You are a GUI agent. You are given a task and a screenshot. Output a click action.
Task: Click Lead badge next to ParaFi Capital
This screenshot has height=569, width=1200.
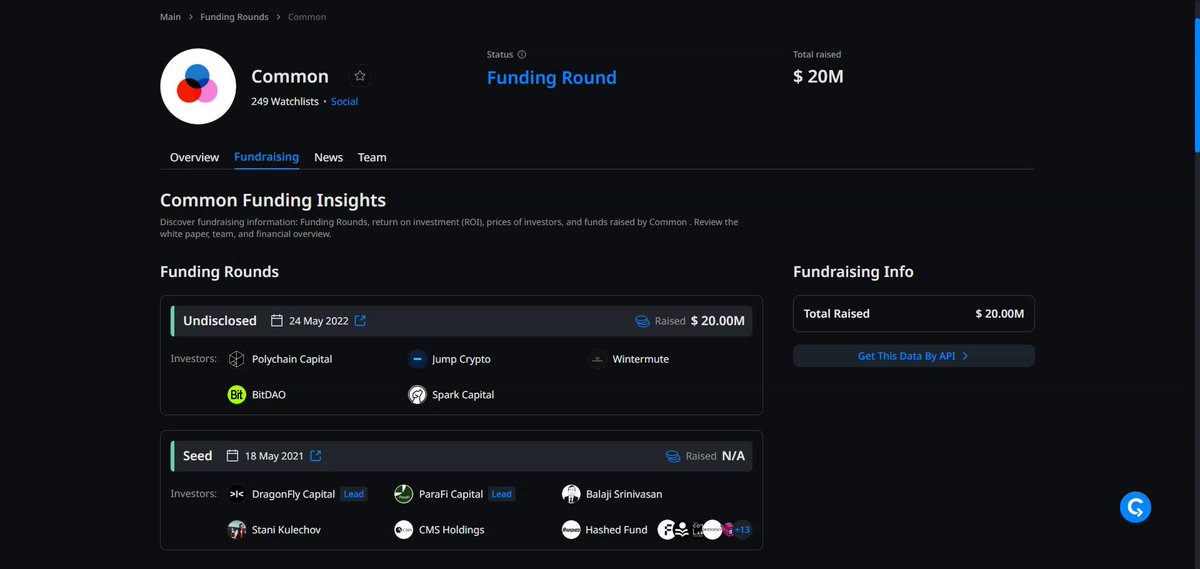click(x=502, y=494)
